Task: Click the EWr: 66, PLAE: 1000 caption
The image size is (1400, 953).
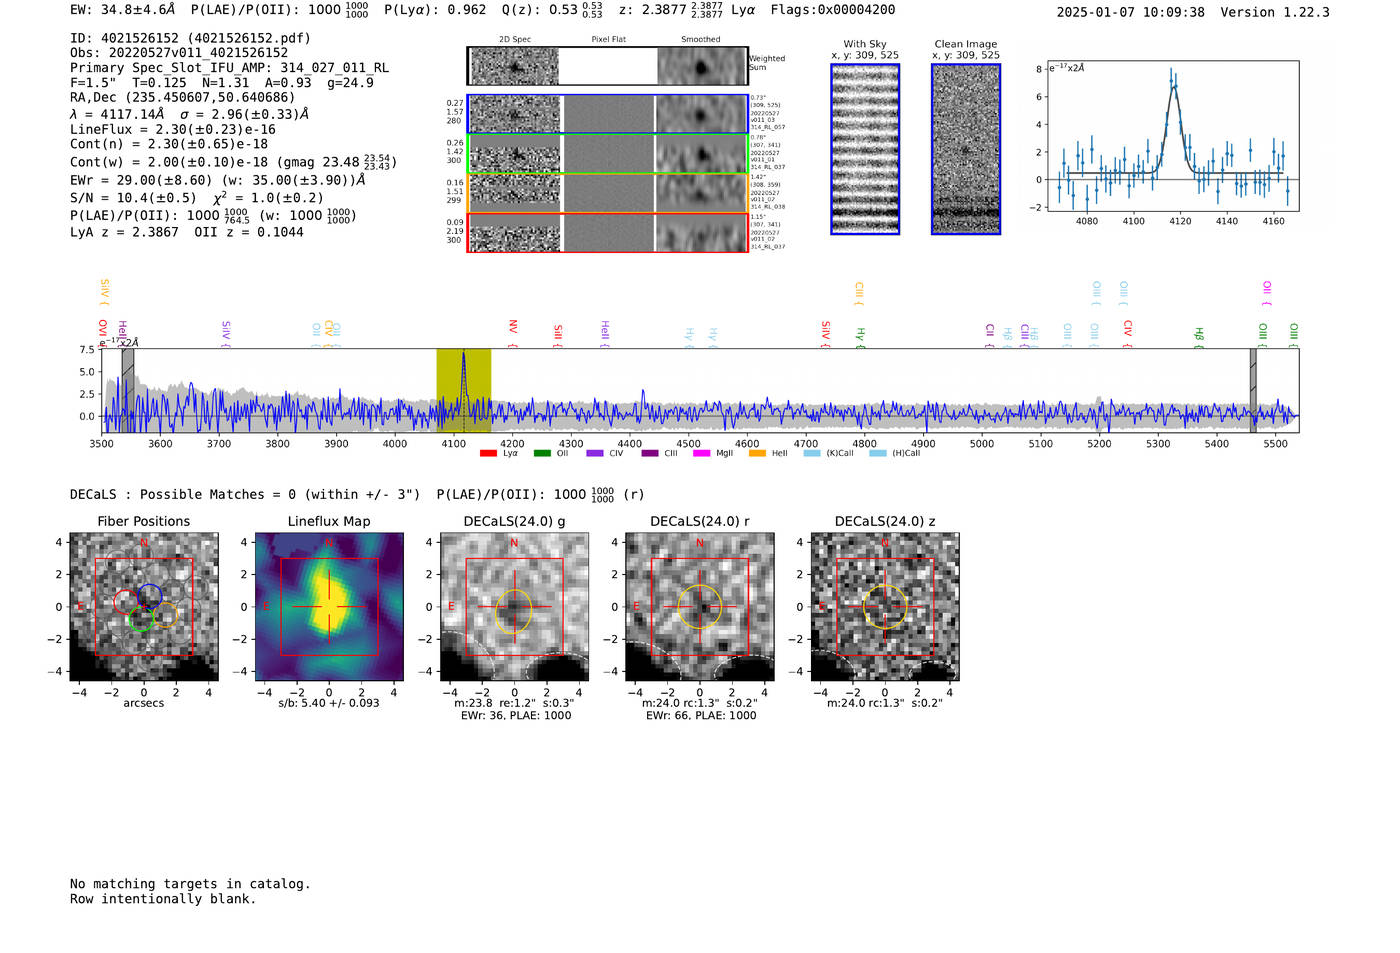Action: click(x=700, y=716)
